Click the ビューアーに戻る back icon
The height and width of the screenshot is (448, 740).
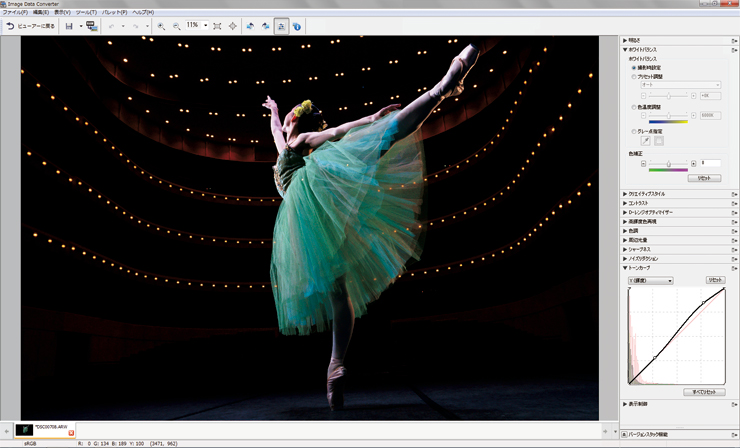(x=10, y=26)
